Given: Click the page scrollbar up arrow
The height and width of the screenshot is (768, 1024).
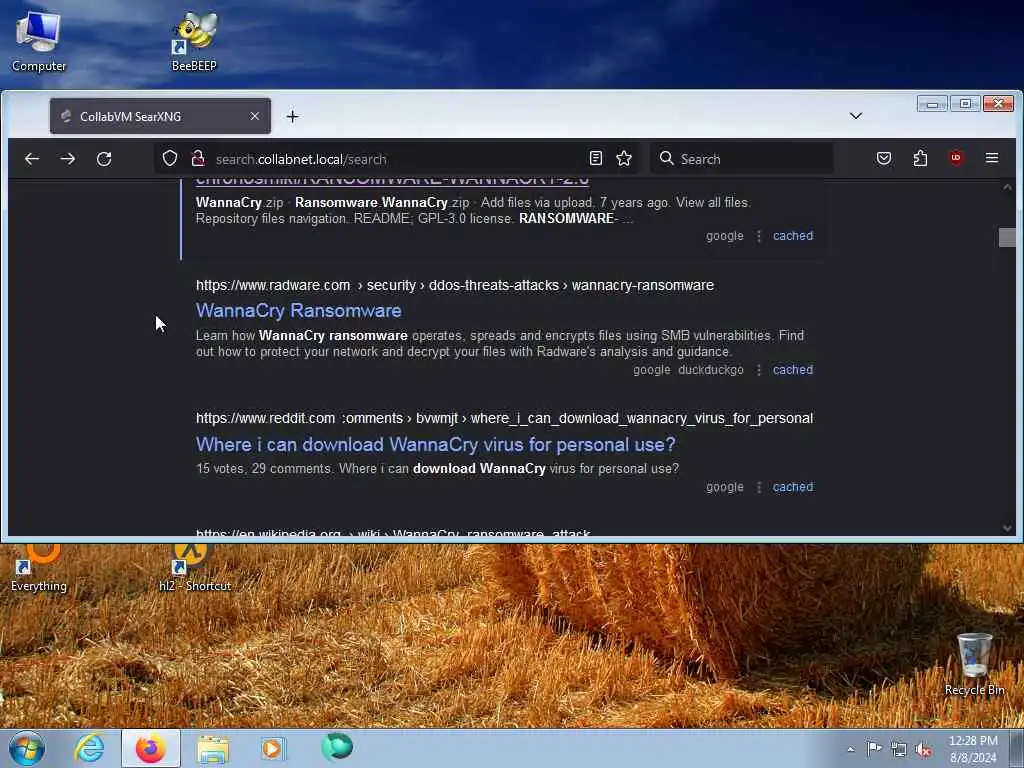Looking at the screenshot, I should tap(1007, 187).
